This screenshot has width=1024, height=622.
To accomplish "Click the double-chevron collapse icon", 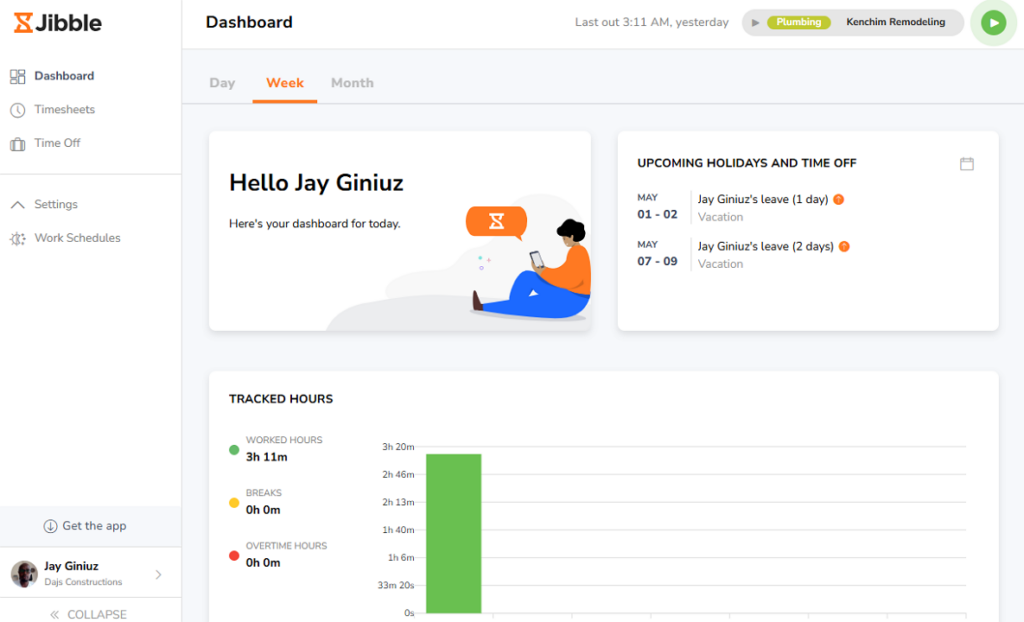I will [x=54, y=614].
